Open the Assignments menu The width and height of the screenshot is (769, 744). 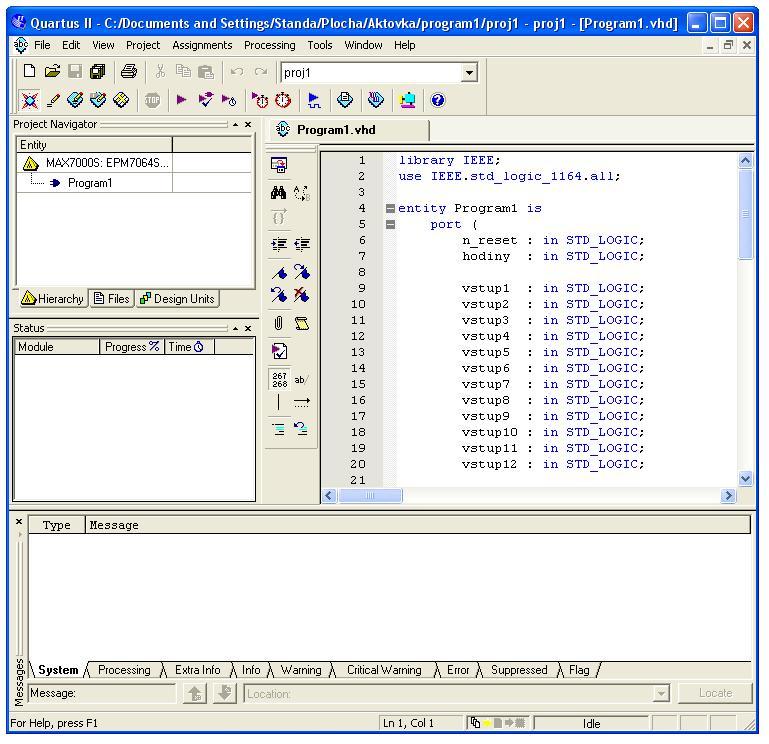(202, 45)
